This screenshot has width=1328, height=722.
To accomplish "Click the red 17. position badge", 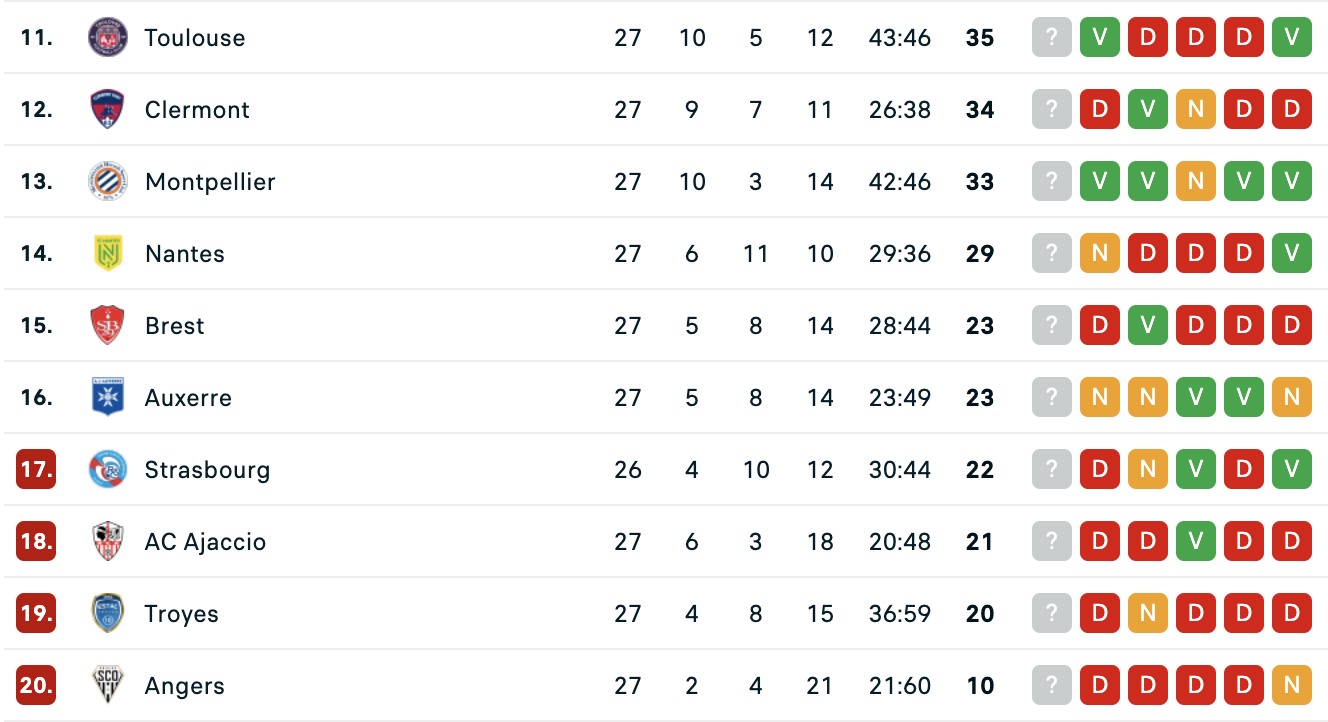I will 36,470.
